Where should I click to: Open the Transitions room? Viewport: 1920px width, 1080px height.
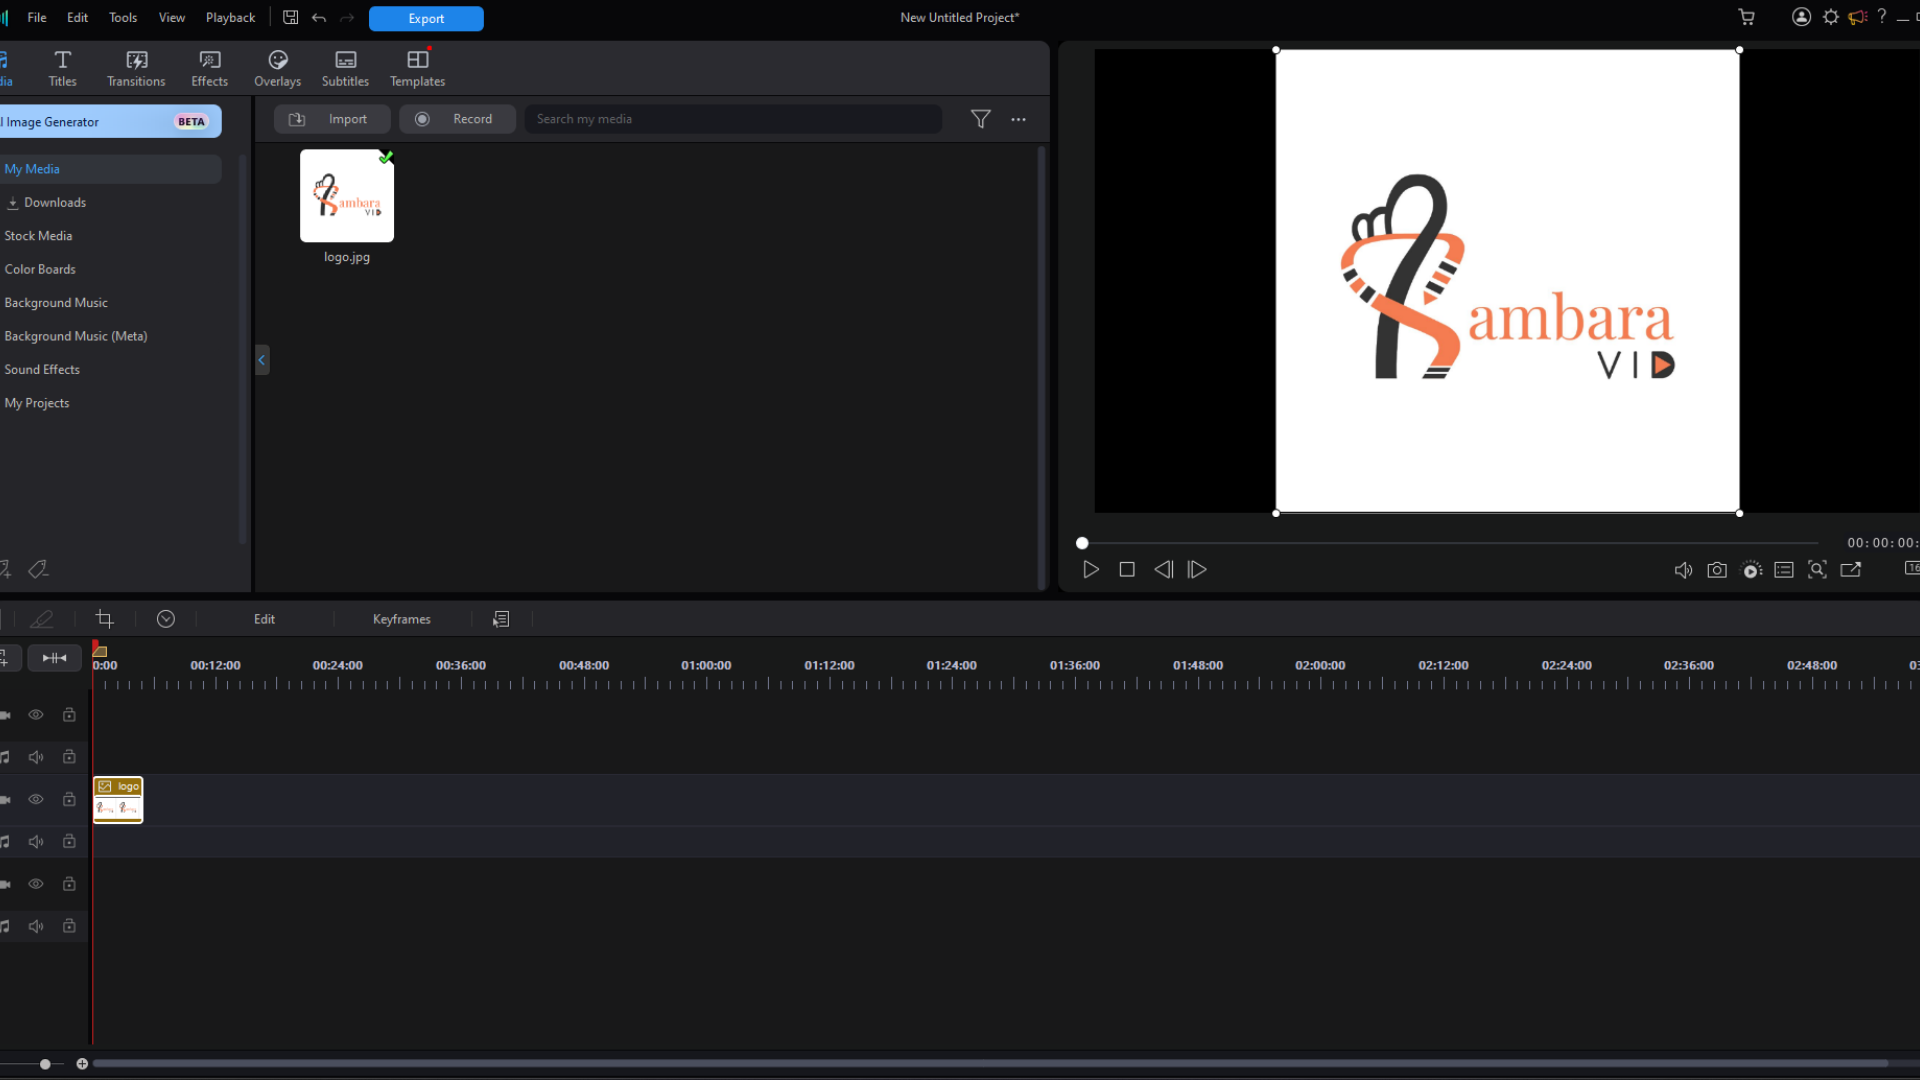click(x=136, y=69)
